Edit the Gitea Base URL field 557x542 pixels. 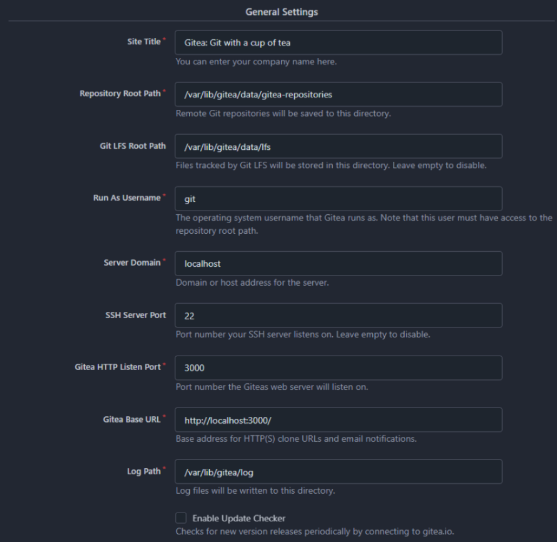click(339, 419)
